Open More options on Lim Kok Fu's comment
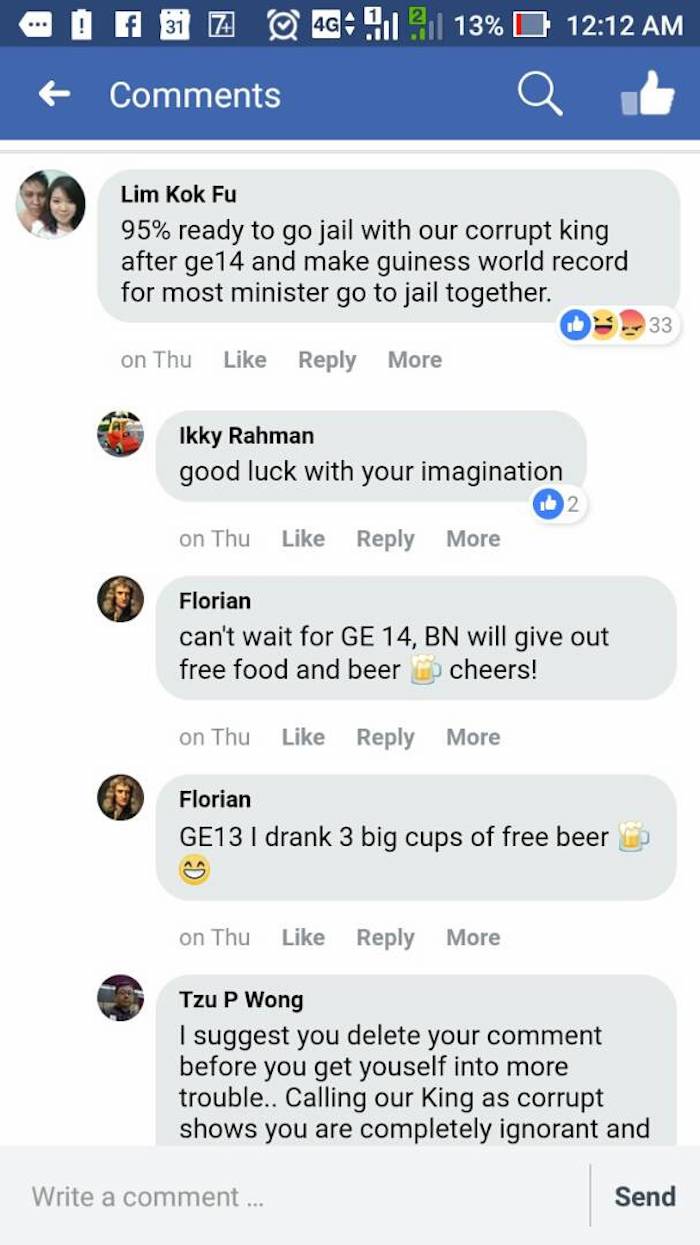The image size is (700, 1245). pyautogui.click(x=415, y=360)
